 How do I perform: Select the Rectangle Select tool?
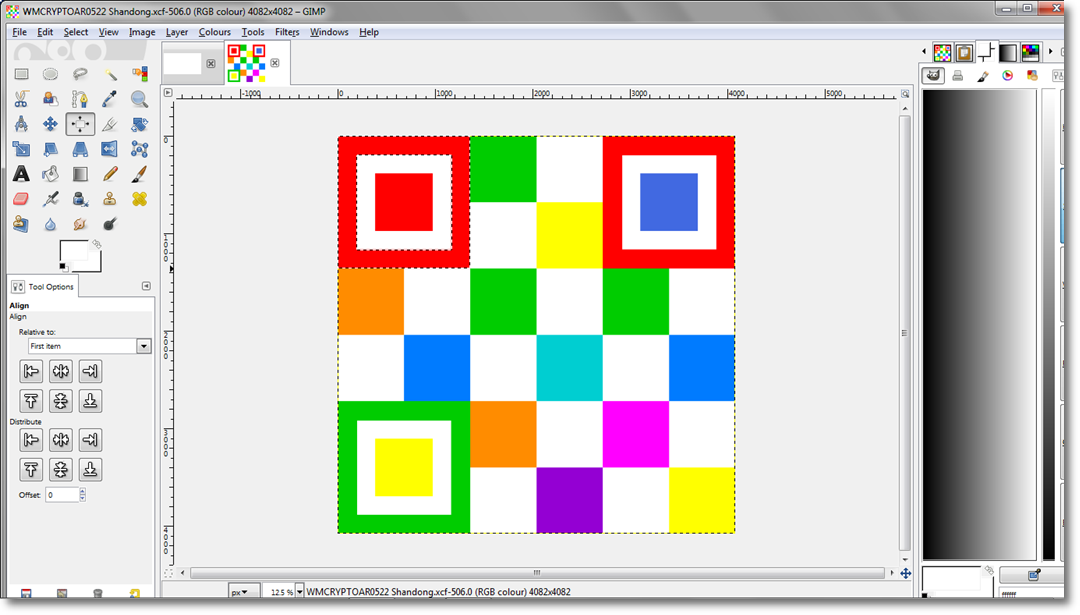pos(21,74)
